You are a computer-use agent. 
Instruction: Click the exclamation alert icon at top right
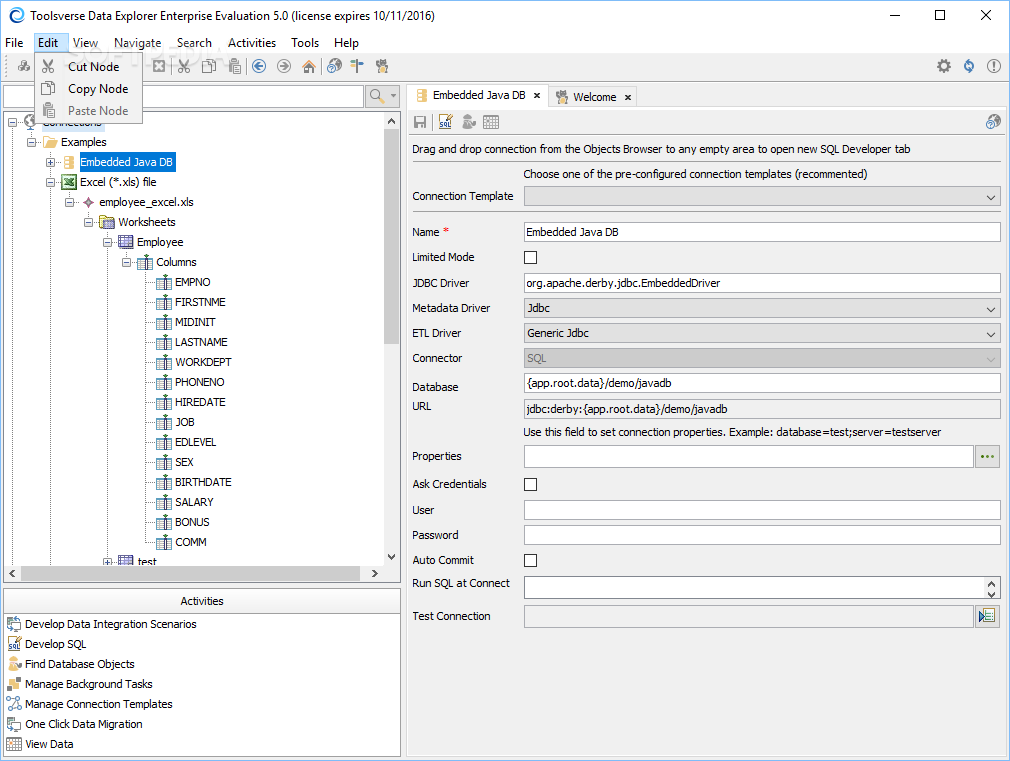(994, 66)
